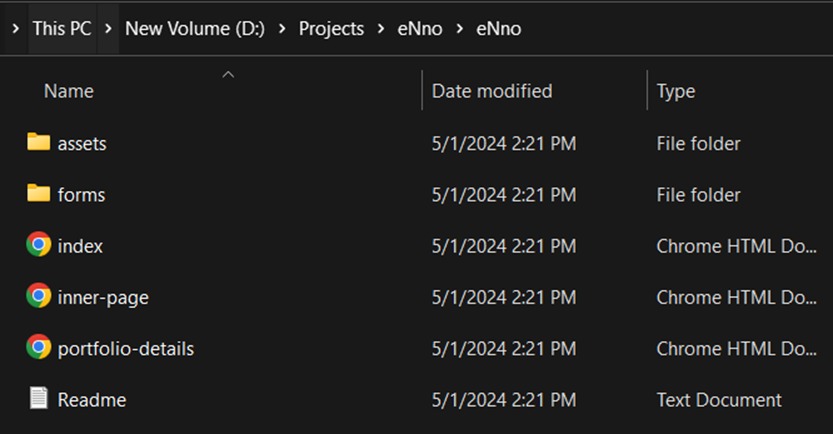The width and height of the screenshot is (833, 434).
Task: Navigate to This PC in address bar
Action: coord(62,28)
